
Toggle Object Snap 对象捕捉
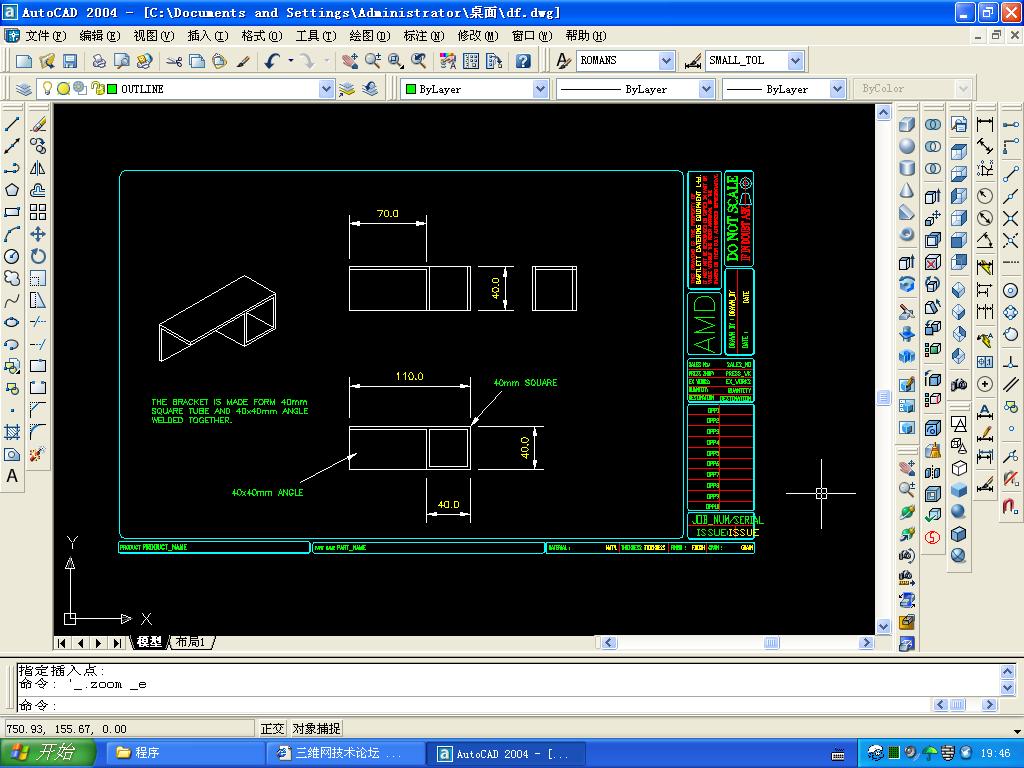point(316,728)
